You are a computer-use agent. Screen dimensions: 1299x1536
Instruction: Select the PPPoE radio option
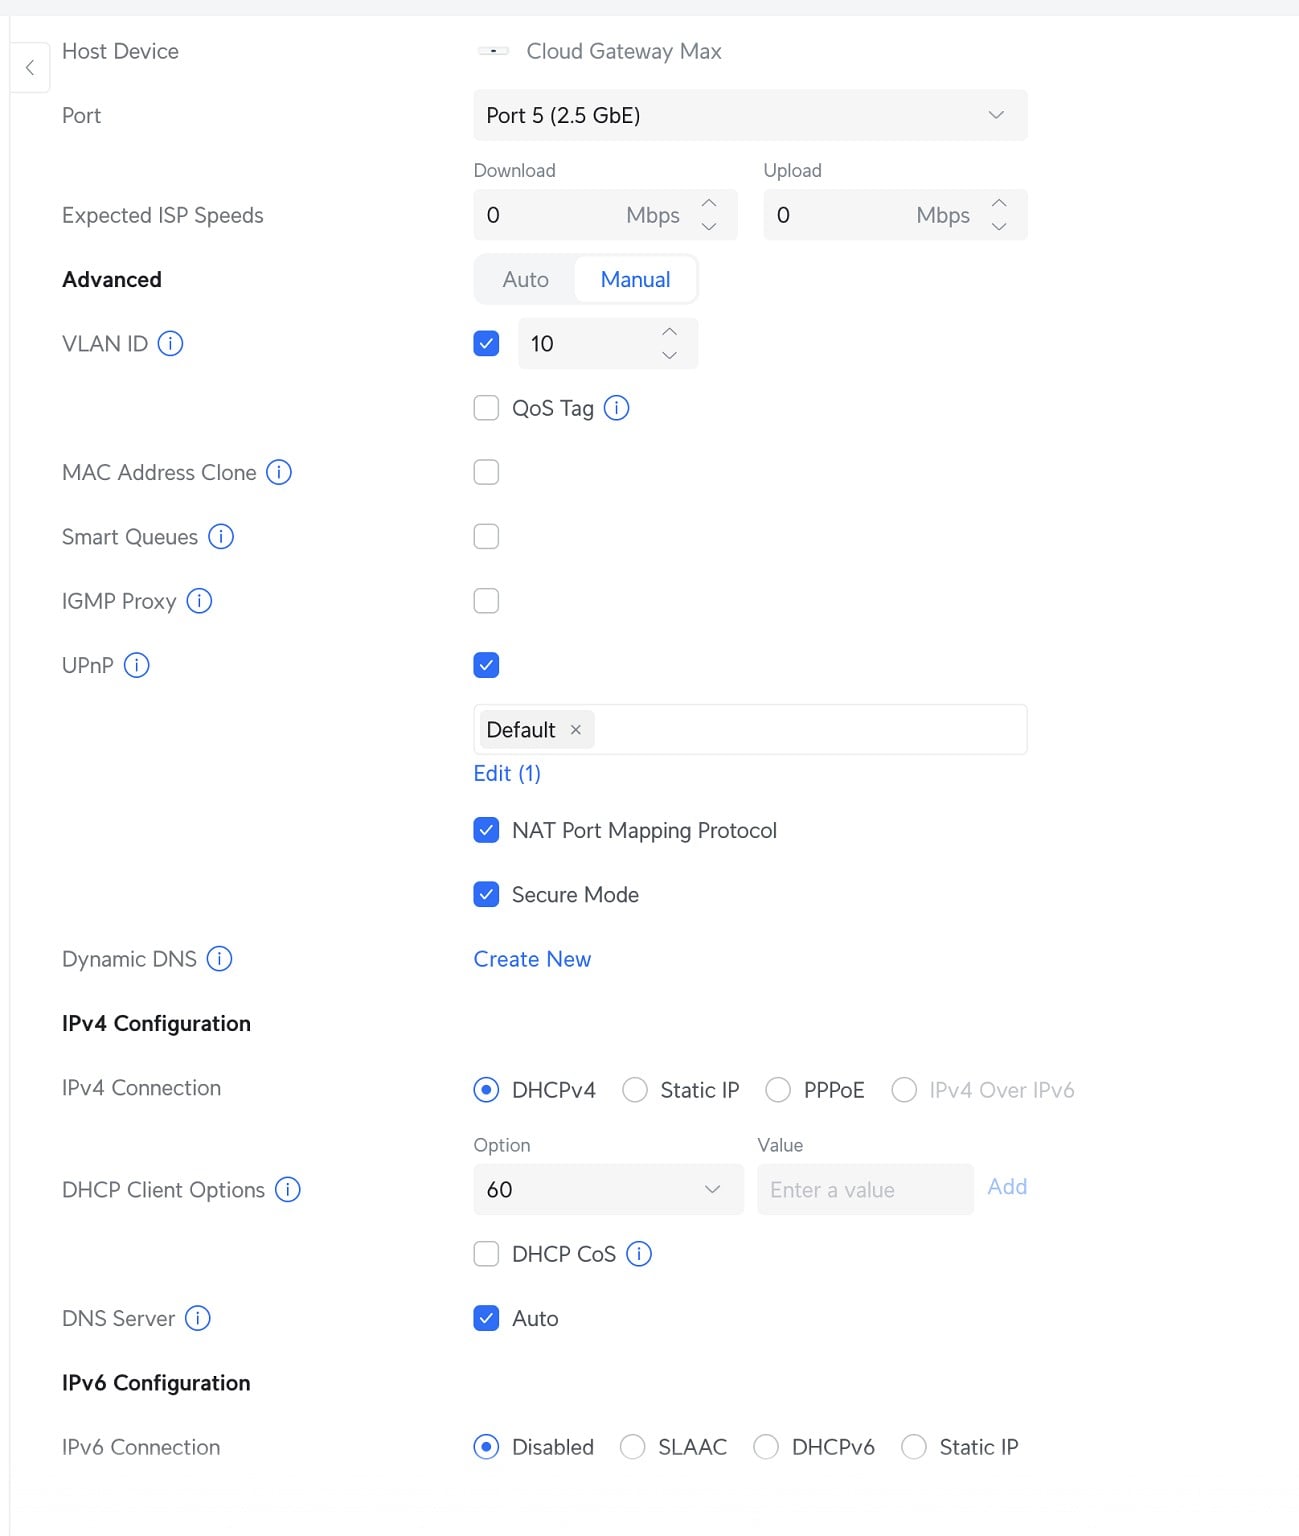pyautogui.click(x=778, y=1090)
